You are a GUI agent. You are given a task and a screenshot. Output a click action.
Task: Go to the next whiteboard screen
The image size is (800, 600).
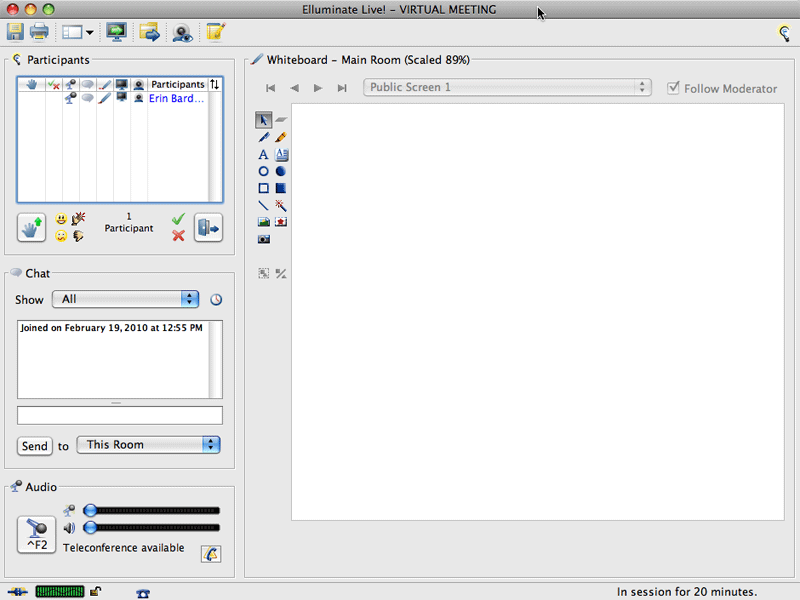(318, 88)
